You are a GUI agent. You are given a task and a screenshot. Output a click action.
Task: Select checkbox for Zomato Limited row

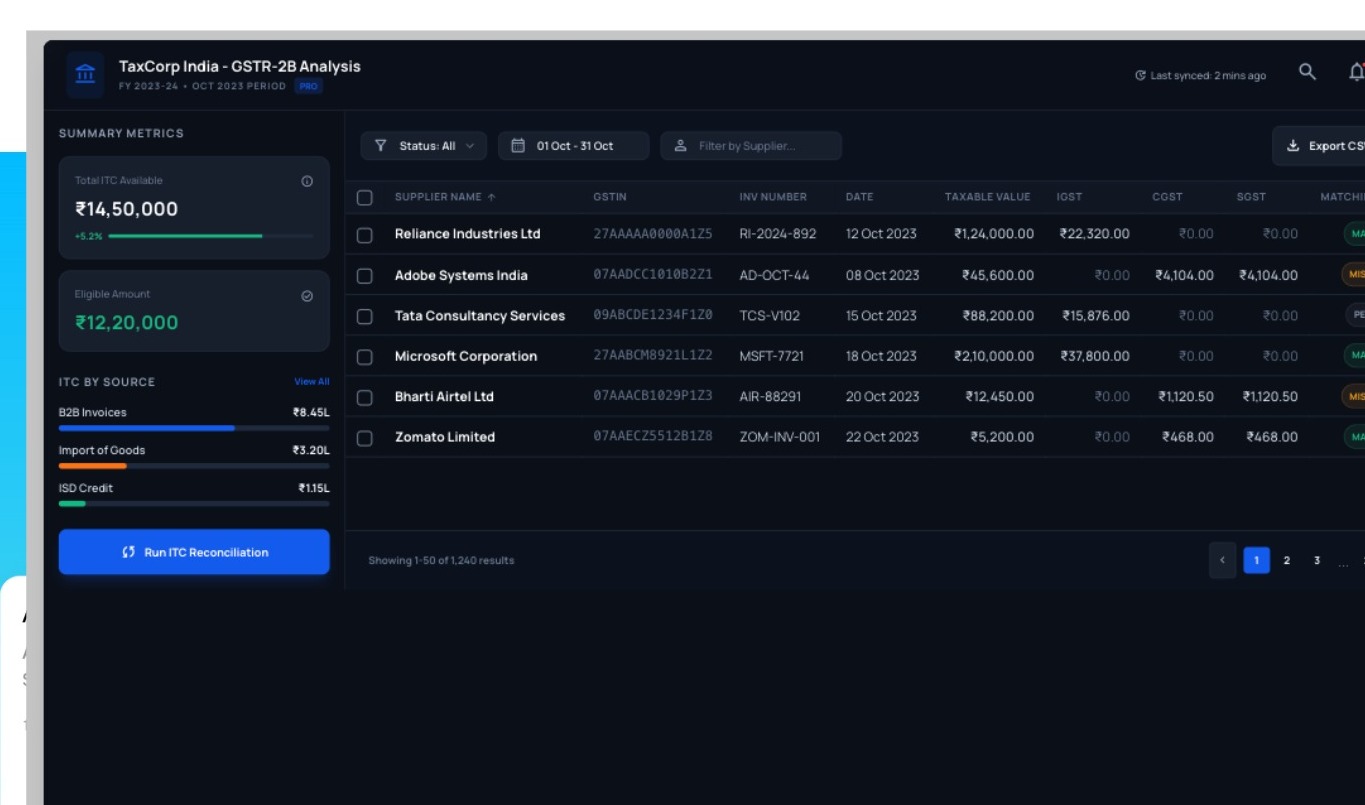365,438
